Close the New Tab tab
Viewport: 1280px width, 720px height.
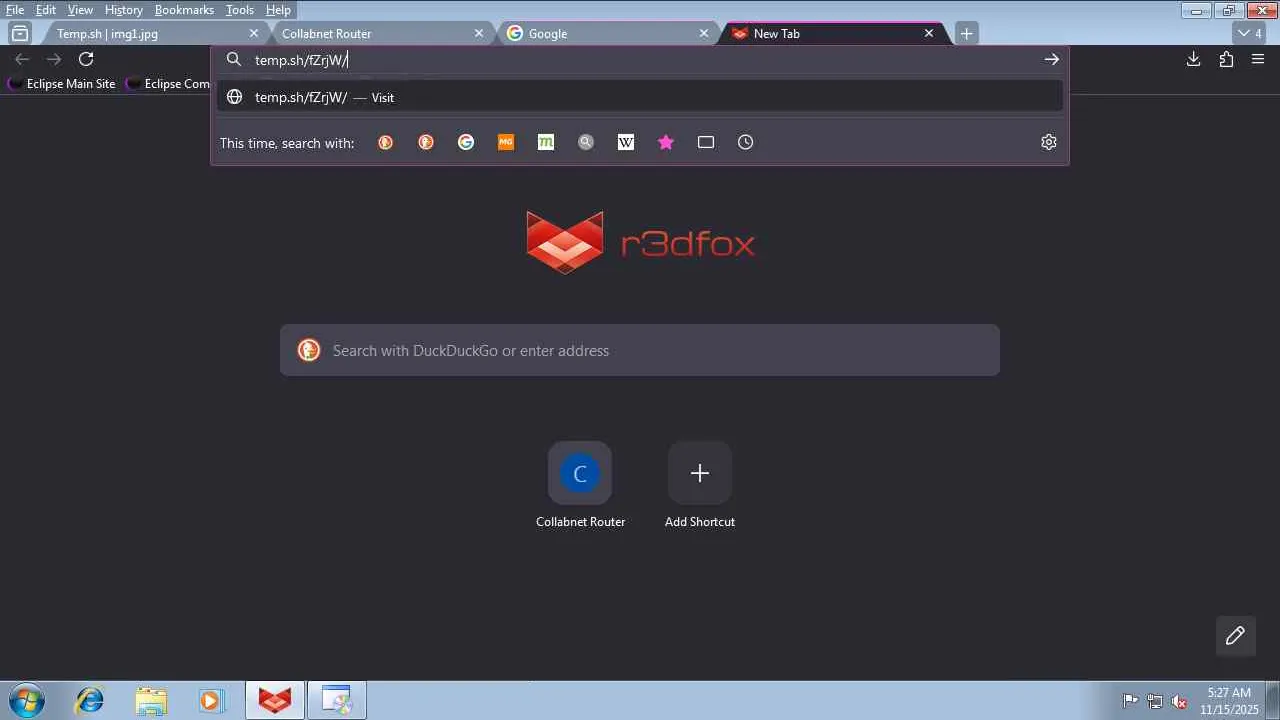929,33
